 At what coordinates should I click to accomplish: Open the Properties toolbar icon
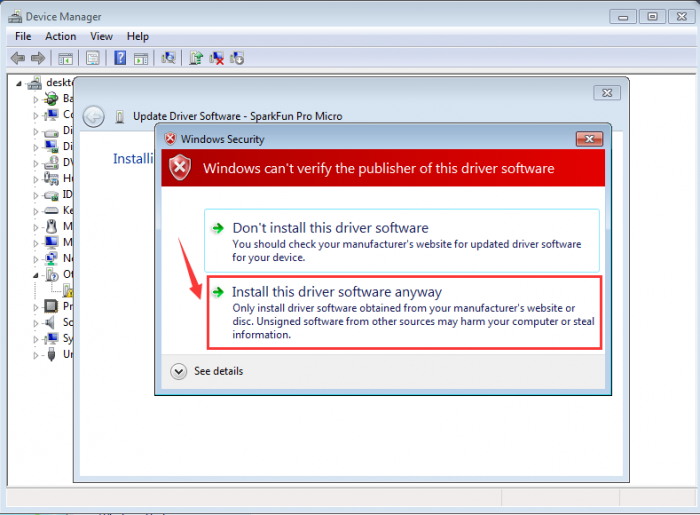(93, 58)
